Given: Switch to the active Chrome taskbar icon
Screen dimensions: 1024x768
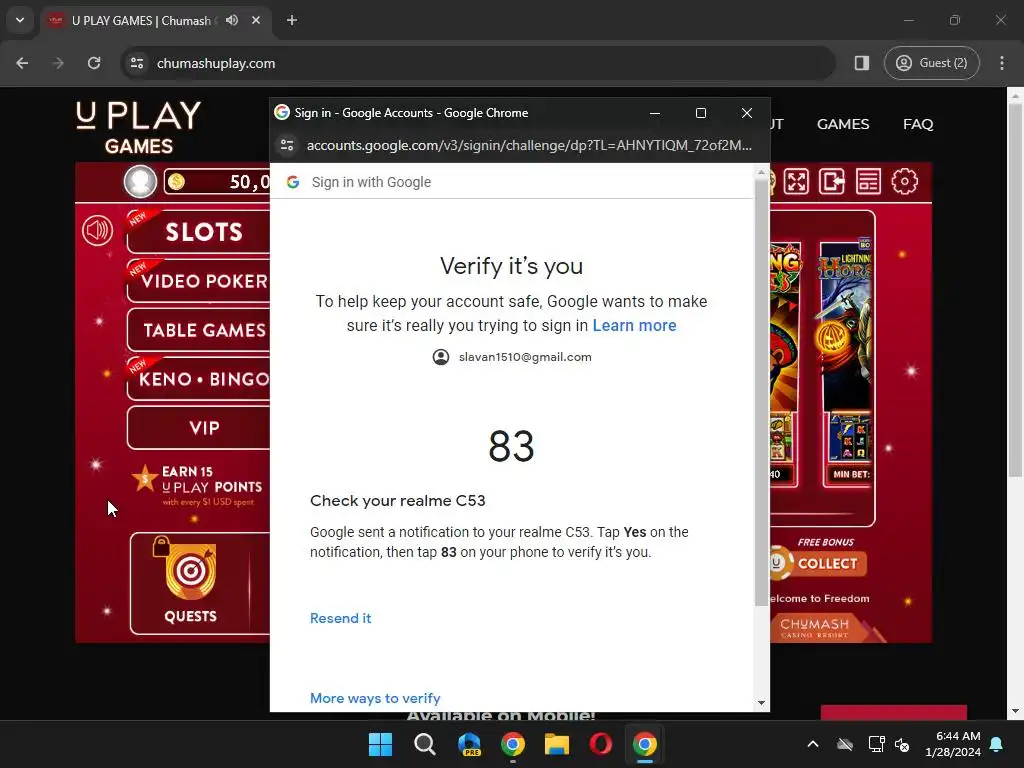Looking at the screenshot, I should click(x=645, y=744).
